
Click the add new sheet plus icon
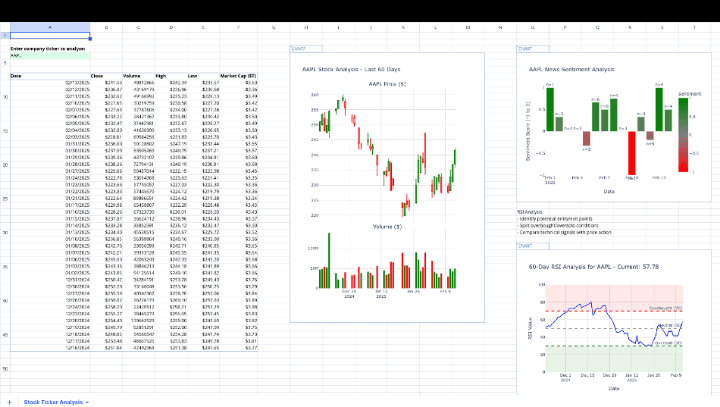point(9,402)
